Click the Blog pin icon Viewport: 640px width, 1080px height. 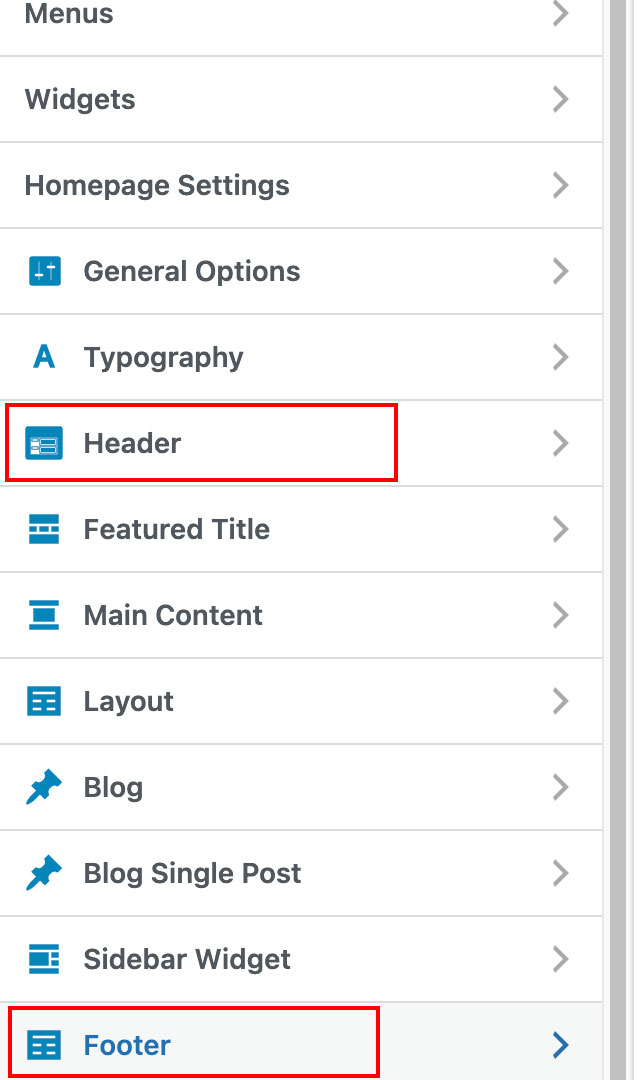(x=44, y=787)
